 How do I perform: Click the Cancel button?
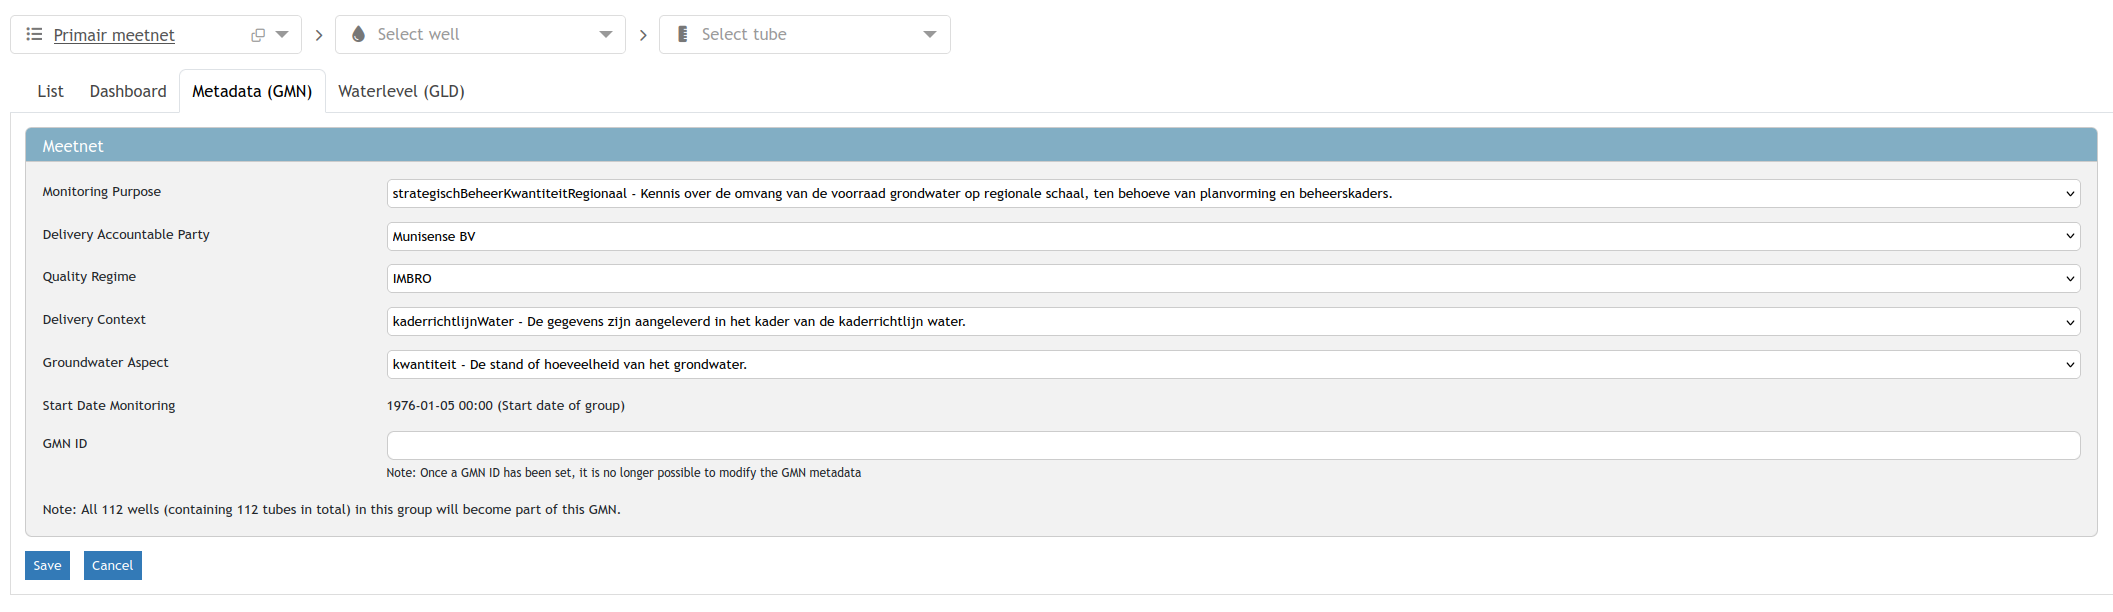tap(112, 565)
